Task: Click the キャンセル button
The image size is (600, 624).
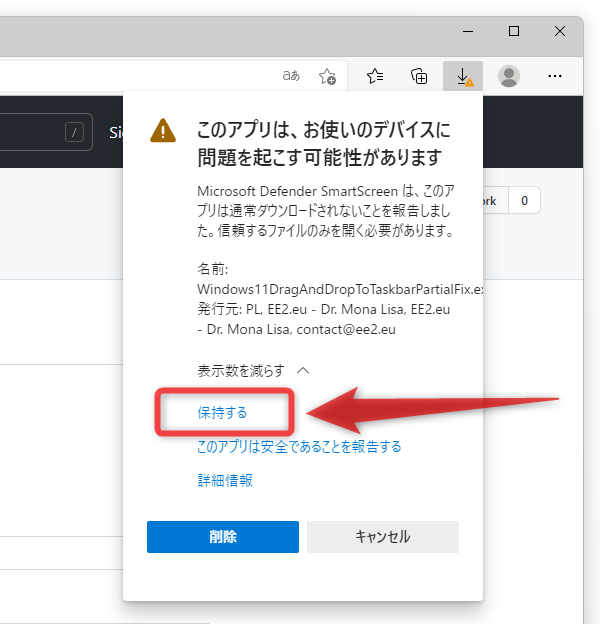Action: (x=383, y=537)
